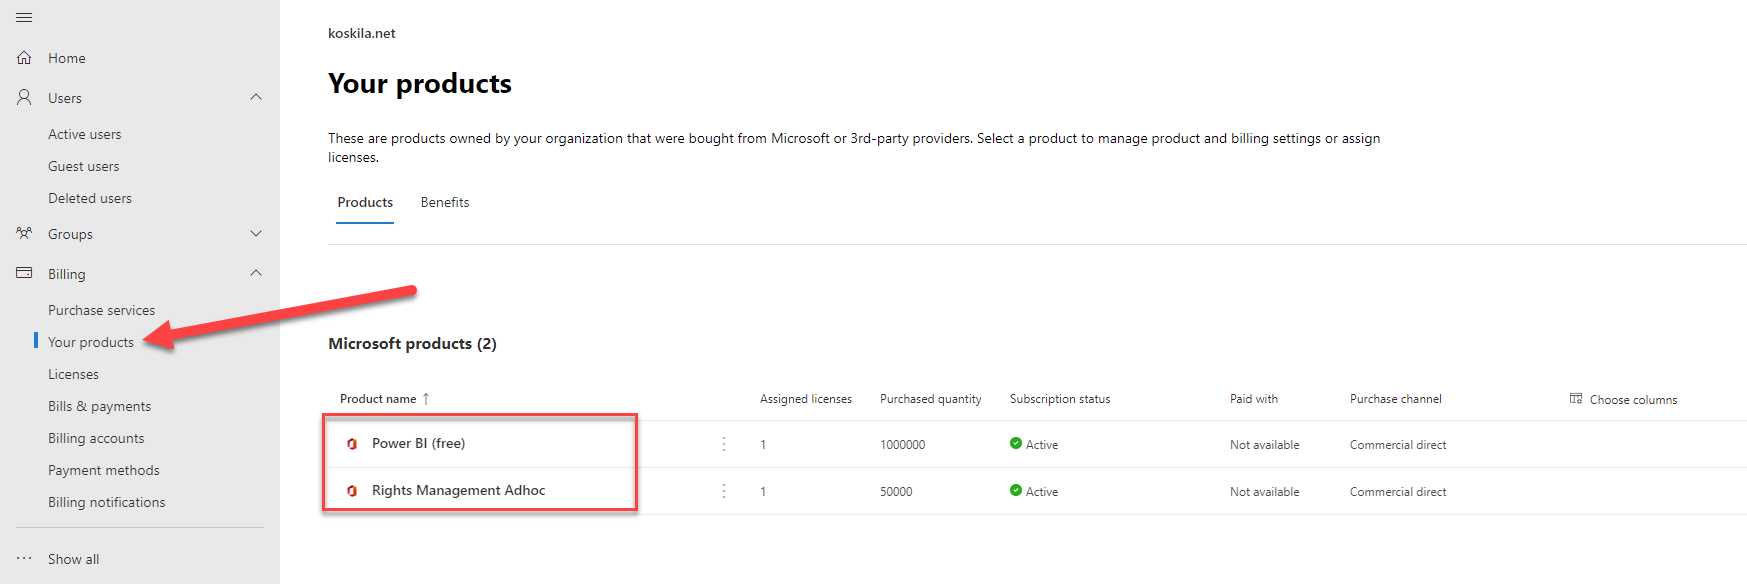The image size is (1747, 584).
Task: Open Billing notifications
Action: click(x=107, y=502)
